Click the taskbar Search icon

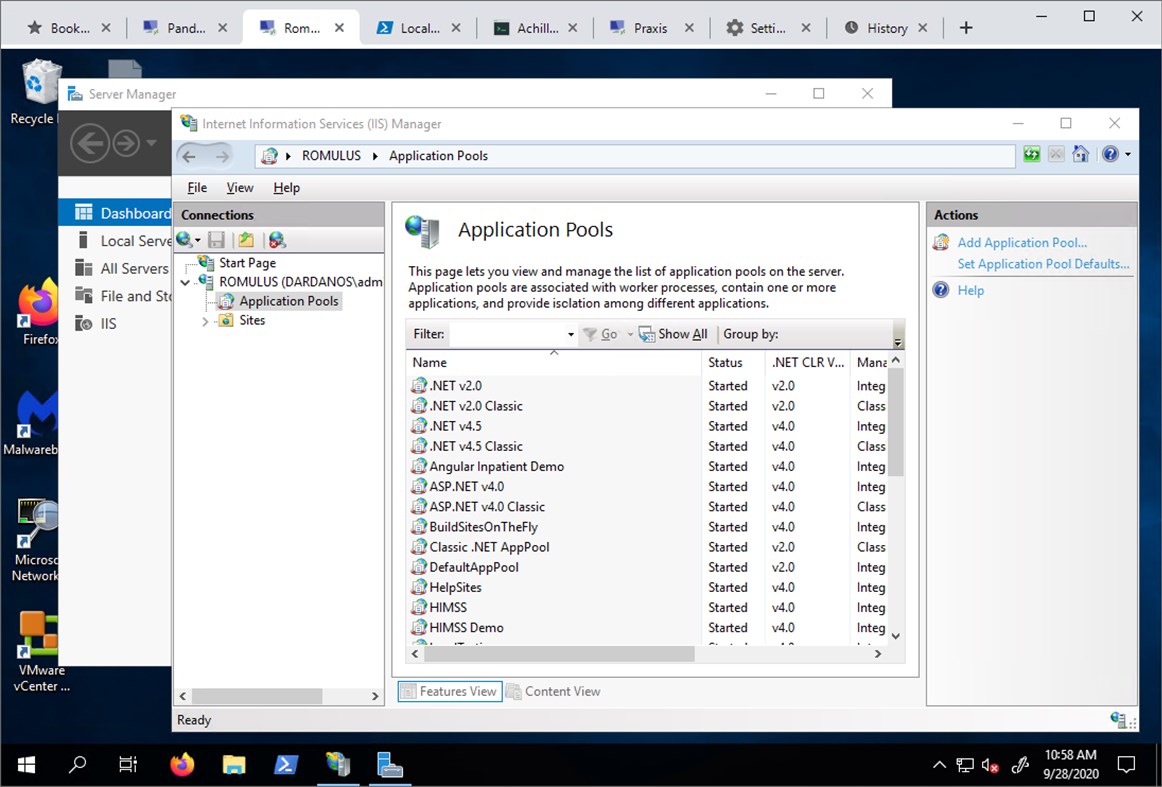pyautogui.click(x=77, y=764)
